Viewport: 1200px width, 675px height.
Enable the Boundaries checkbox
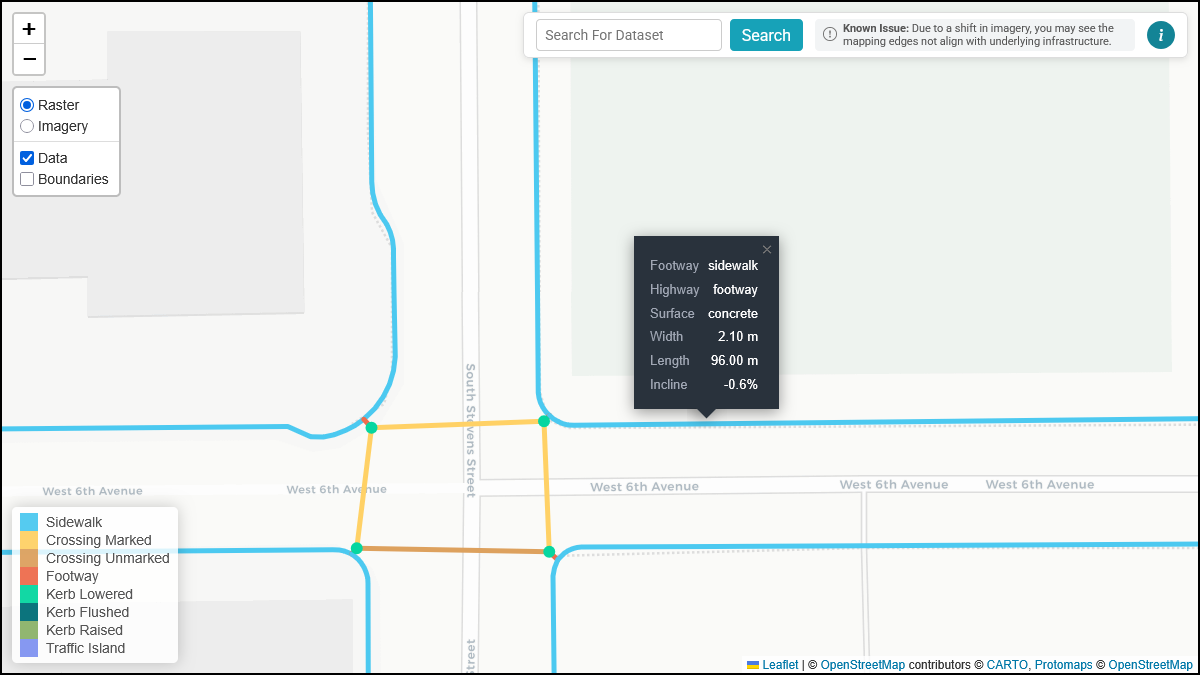click(27, 179)
